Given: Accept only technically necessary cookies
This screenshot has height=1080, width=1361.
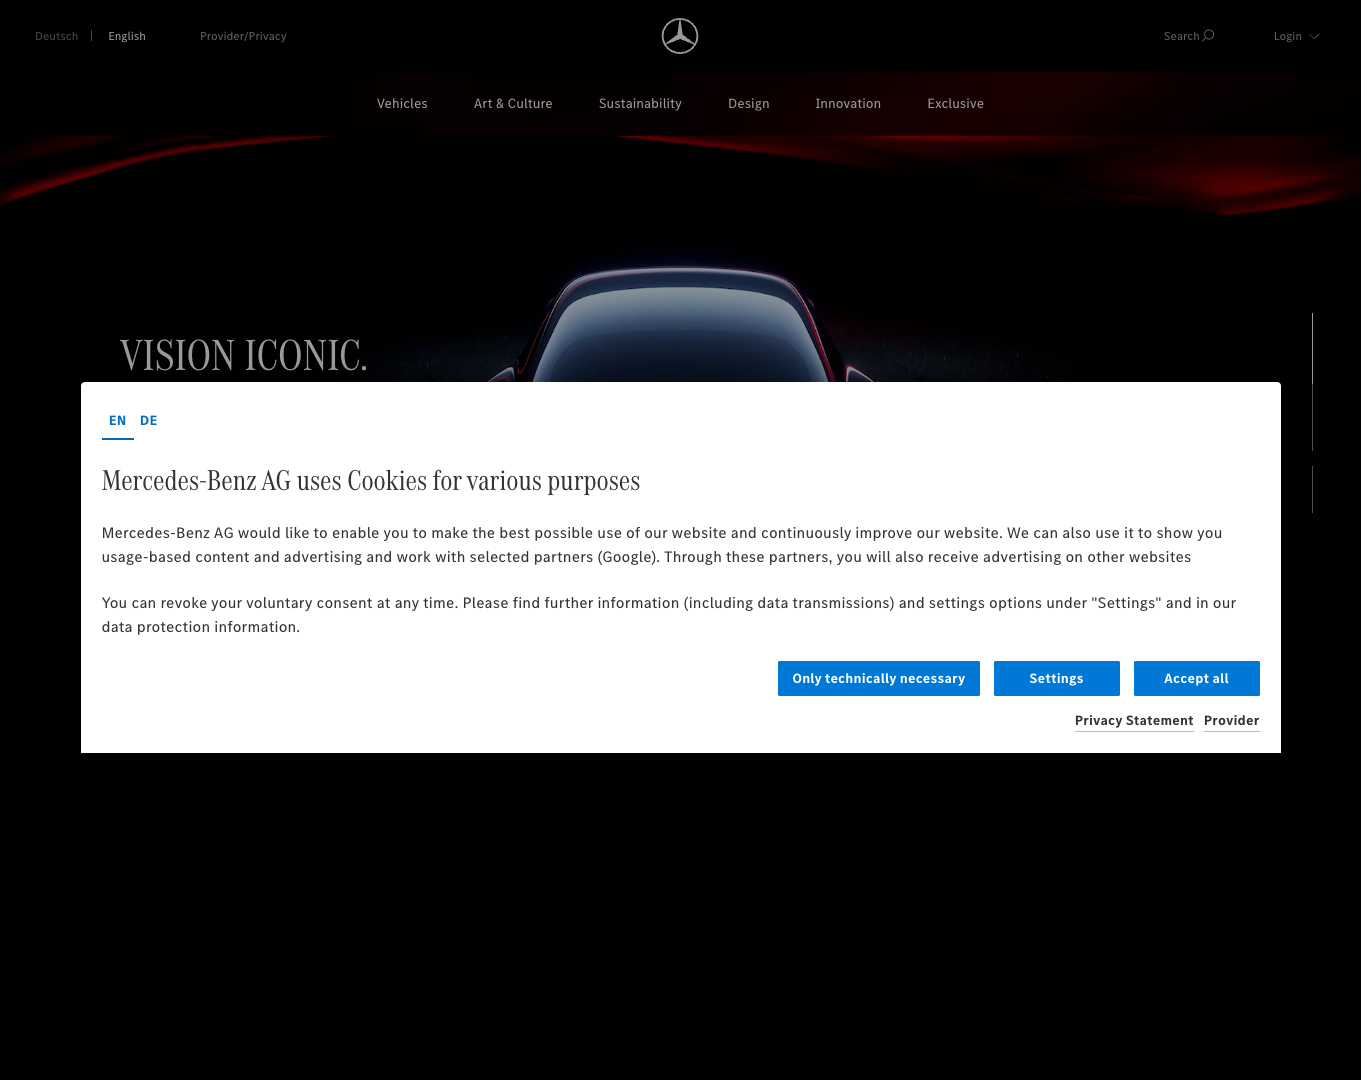Looking at the screenshot, I should (878, 678).
